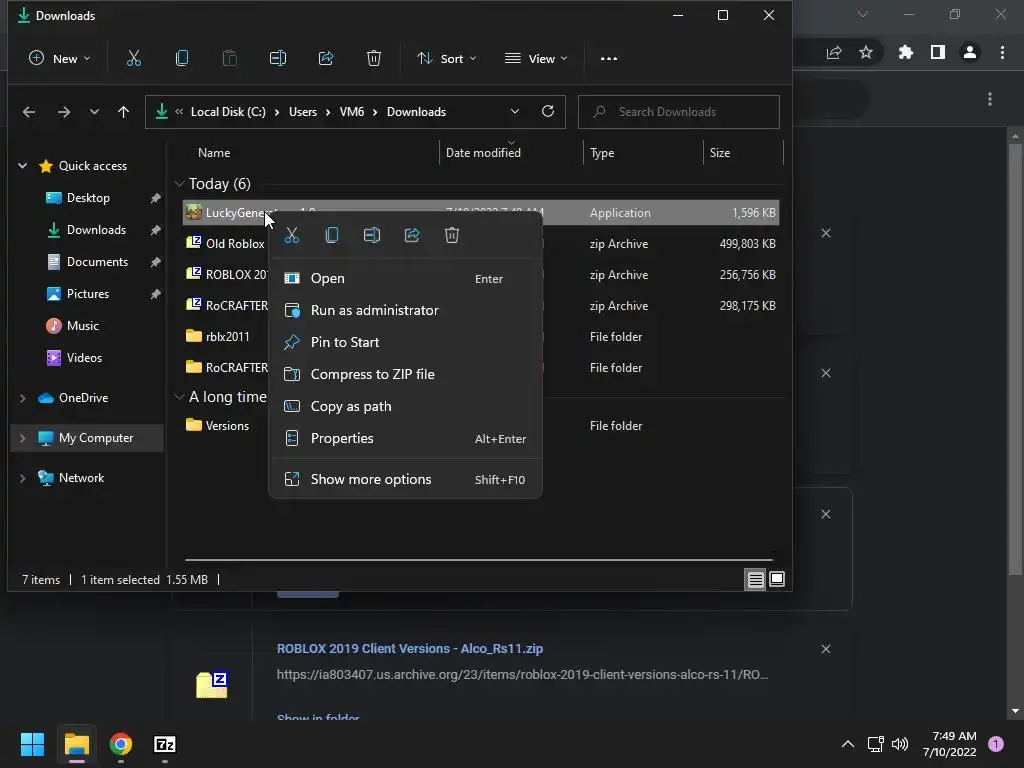Screen dimensions: 1024x768
Task: Open the Chrome three-dot menu
Action: point(1002,52)
